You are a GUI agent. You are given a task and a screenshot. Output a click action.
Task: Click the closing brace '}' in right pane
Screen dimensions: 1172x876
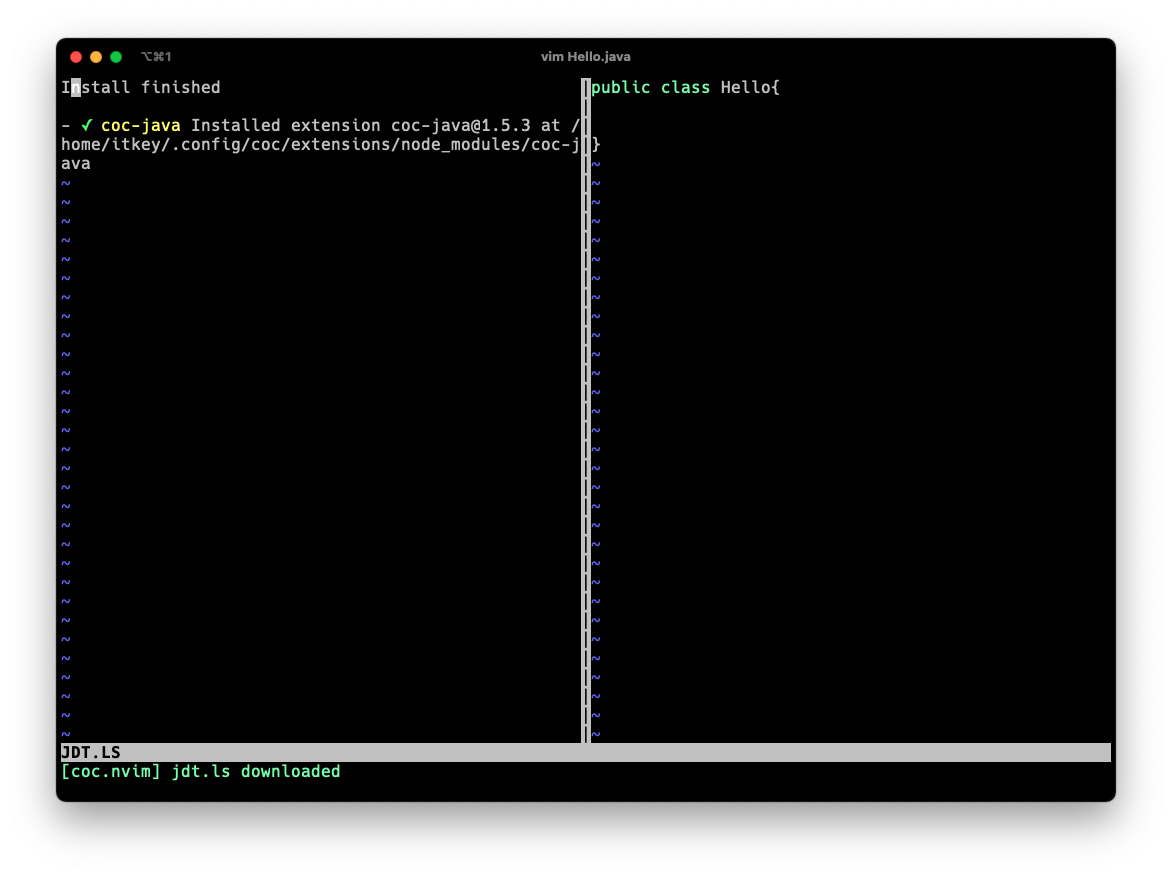pos(596,144)
